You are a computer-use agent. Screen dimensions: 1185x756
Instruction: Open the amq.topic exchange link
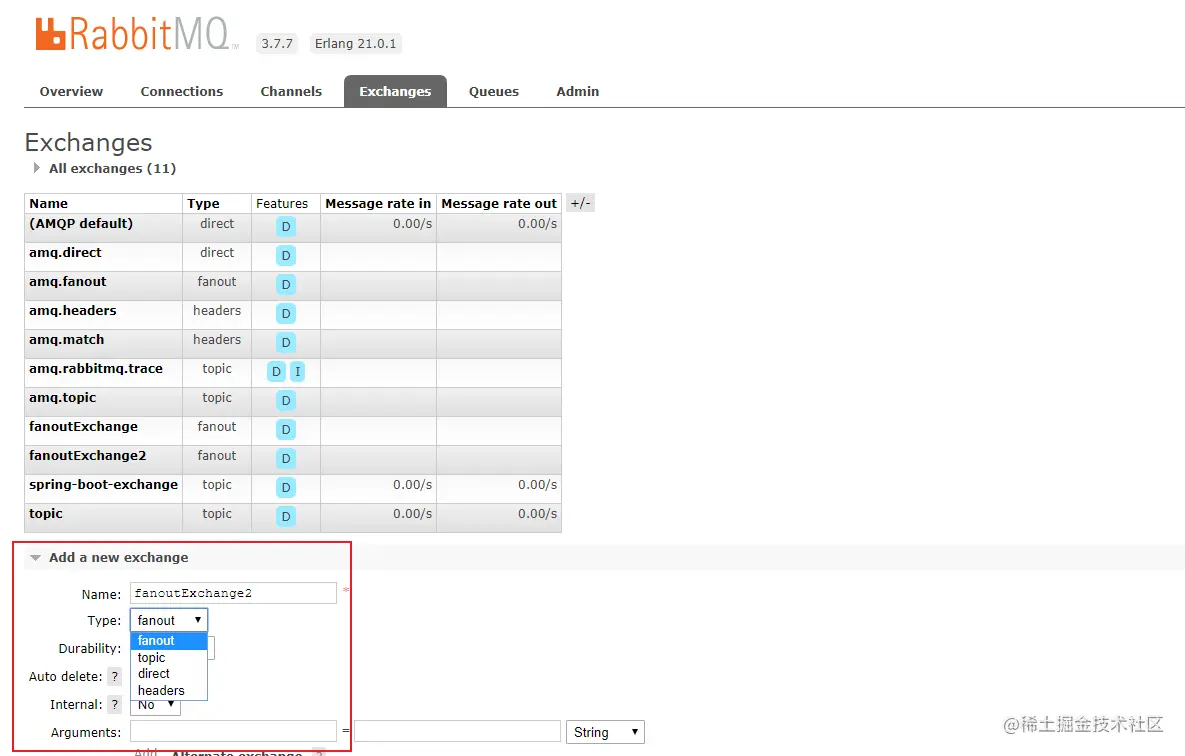pyautogui.click(x=63, y=398)
